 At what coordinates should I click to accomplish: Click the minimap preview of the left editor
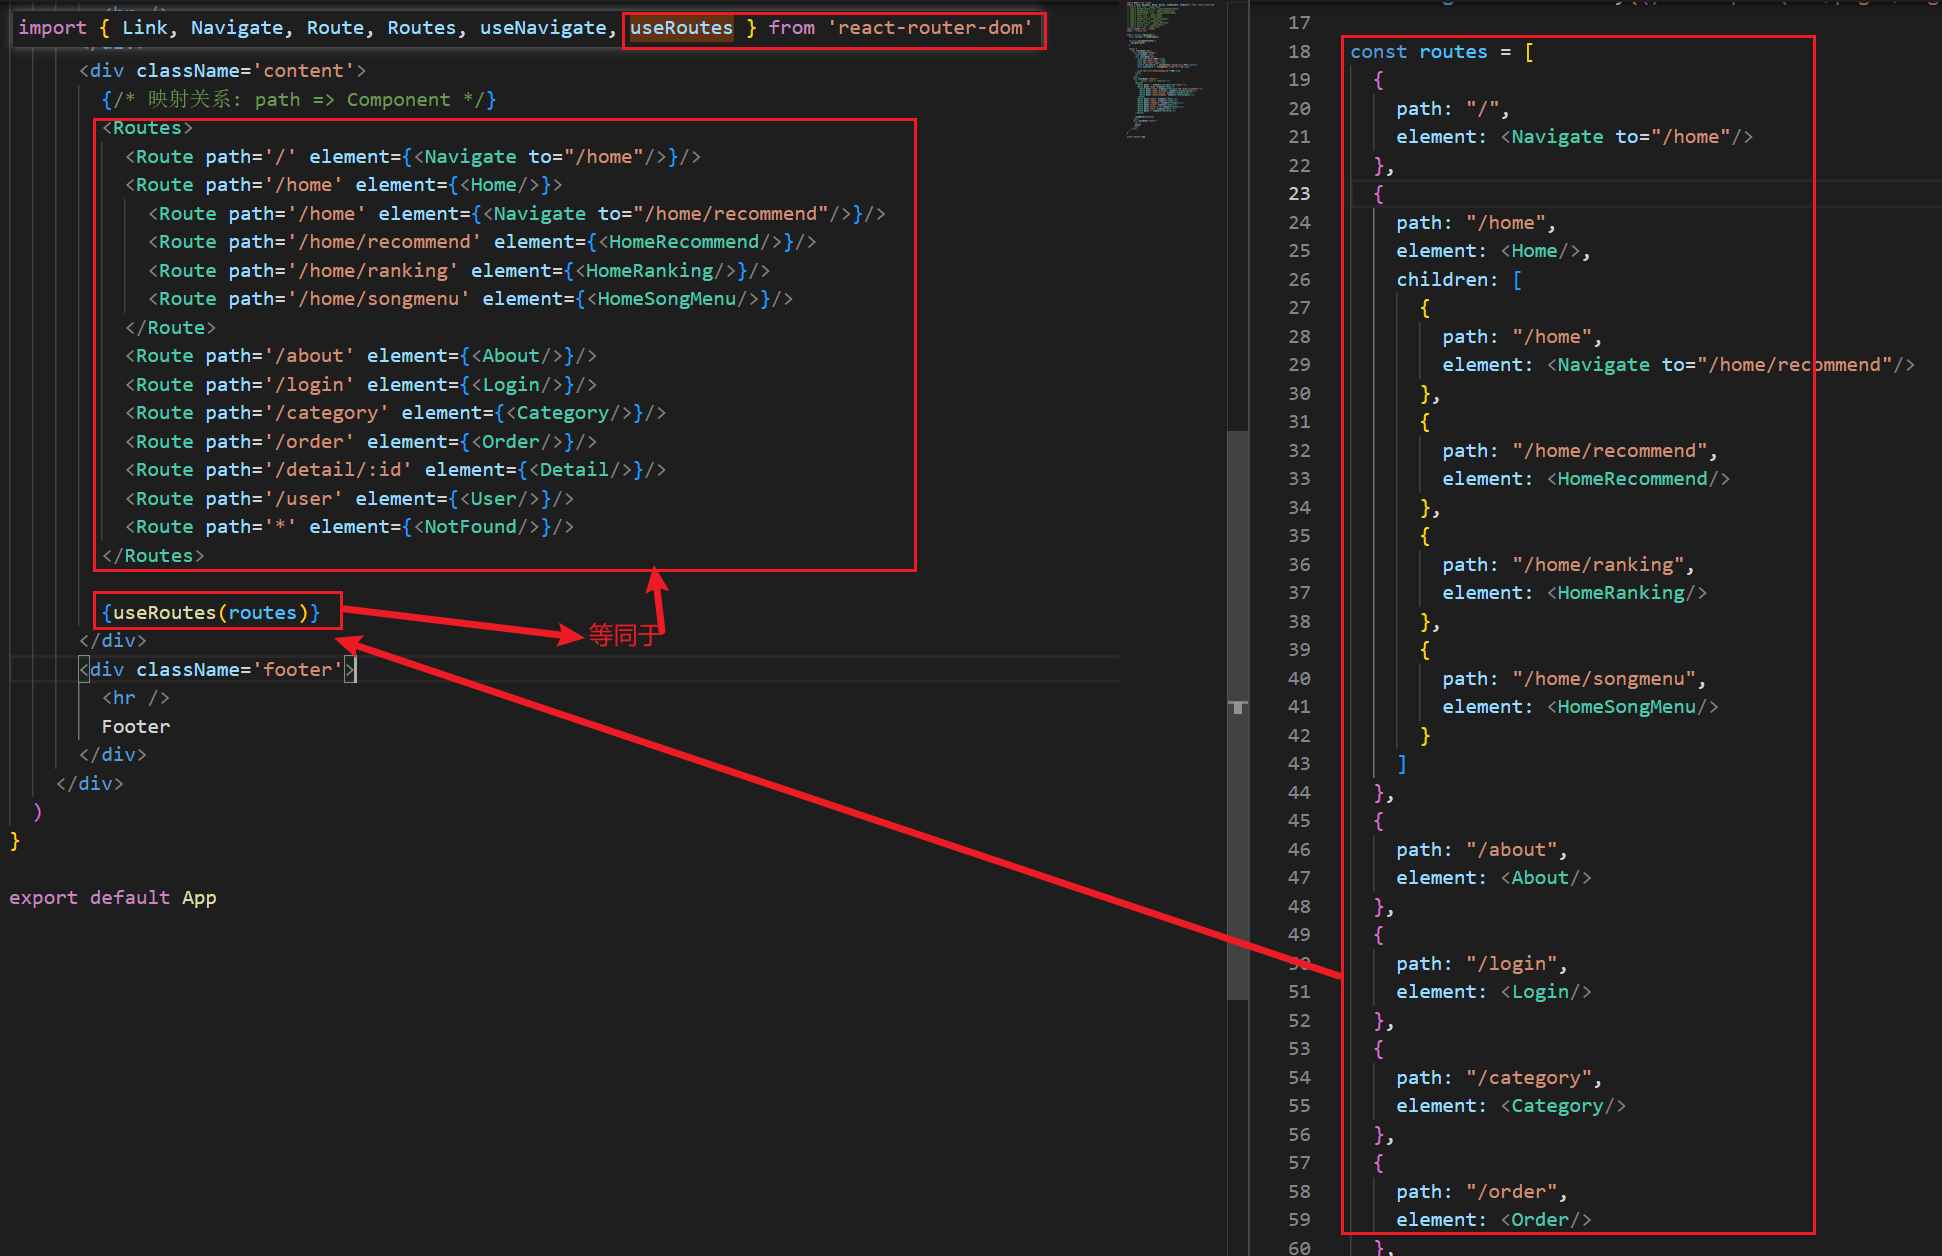pyautogui.click(x=1169, y=70)
